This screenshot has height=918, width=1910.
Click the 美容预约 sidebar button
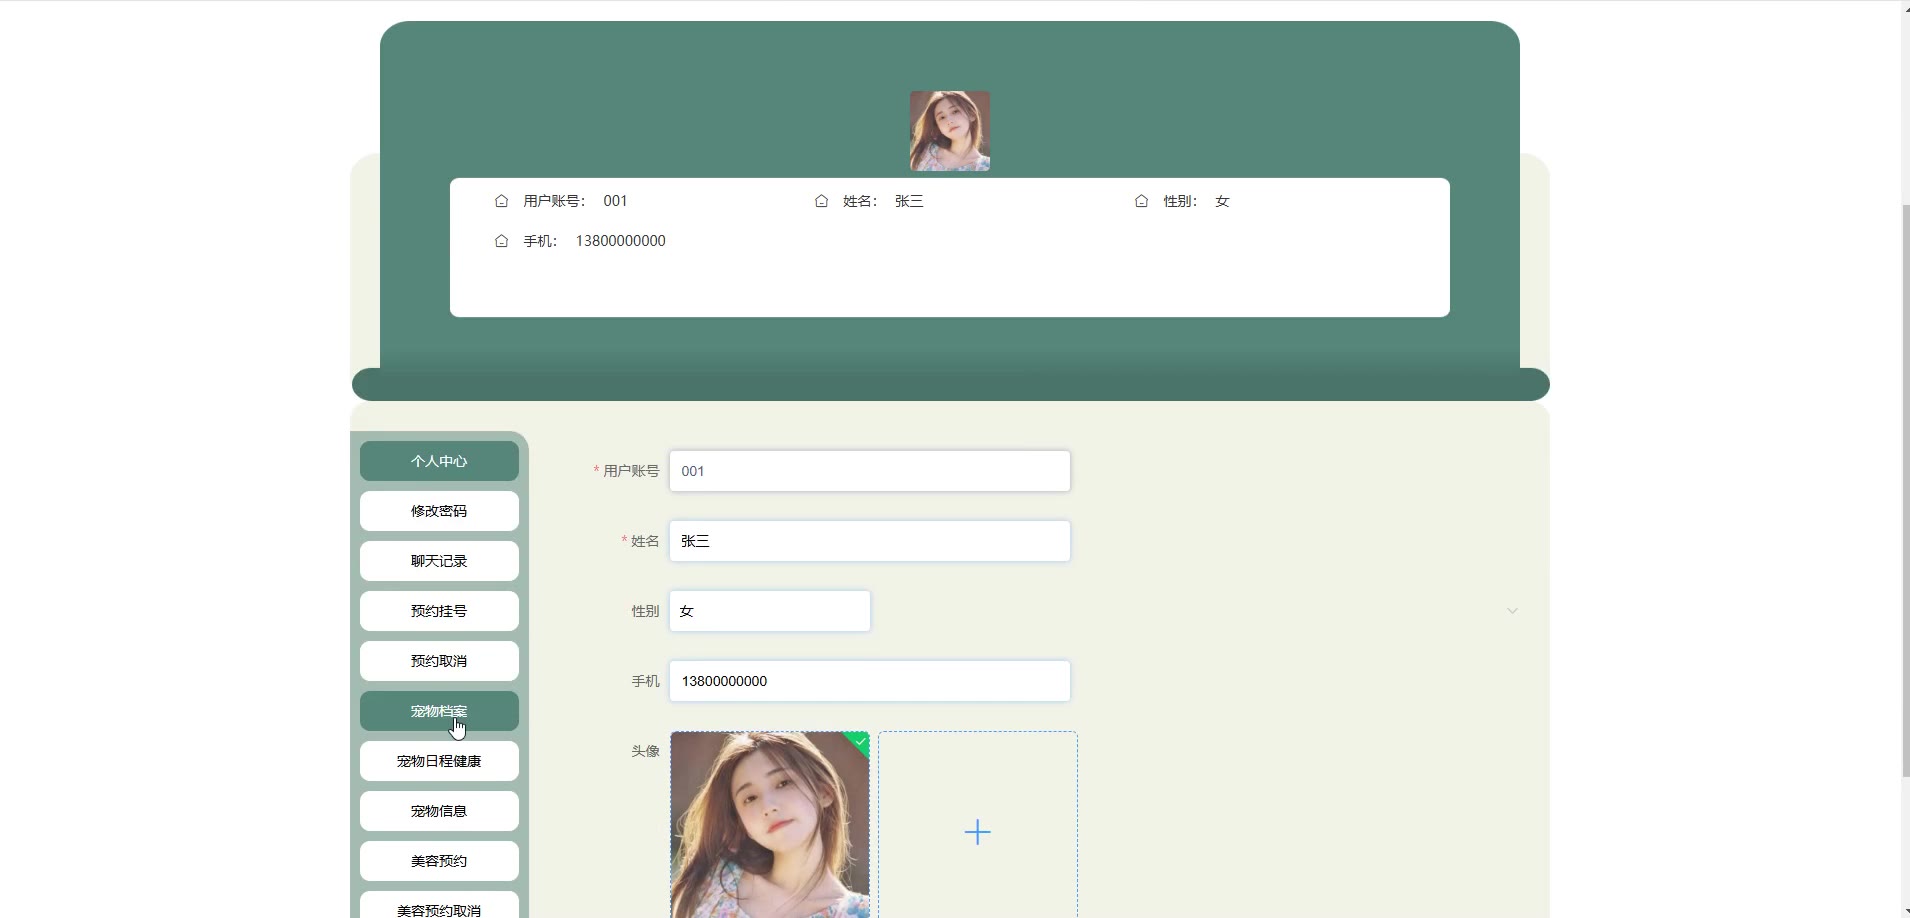439,861
